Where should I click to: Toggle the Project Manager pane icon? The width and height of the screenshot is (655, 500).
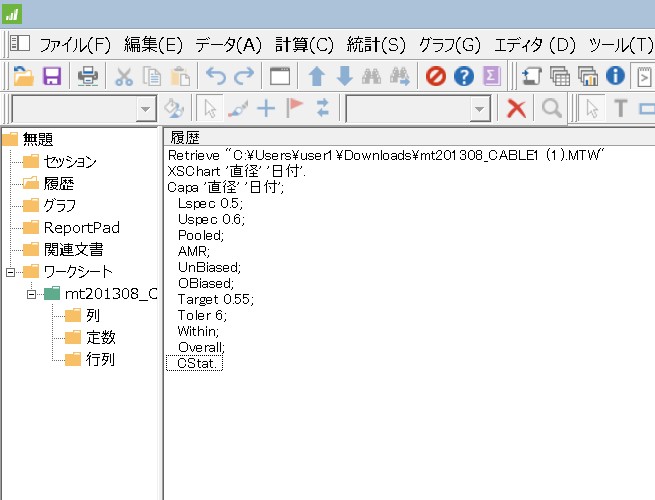(20, 43)
